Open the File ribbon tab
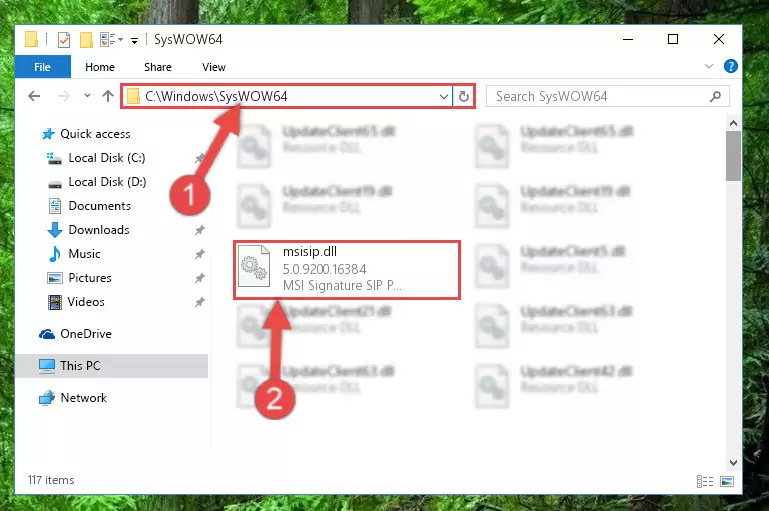The width and height of the screenshot is (769, 511). 42,67
